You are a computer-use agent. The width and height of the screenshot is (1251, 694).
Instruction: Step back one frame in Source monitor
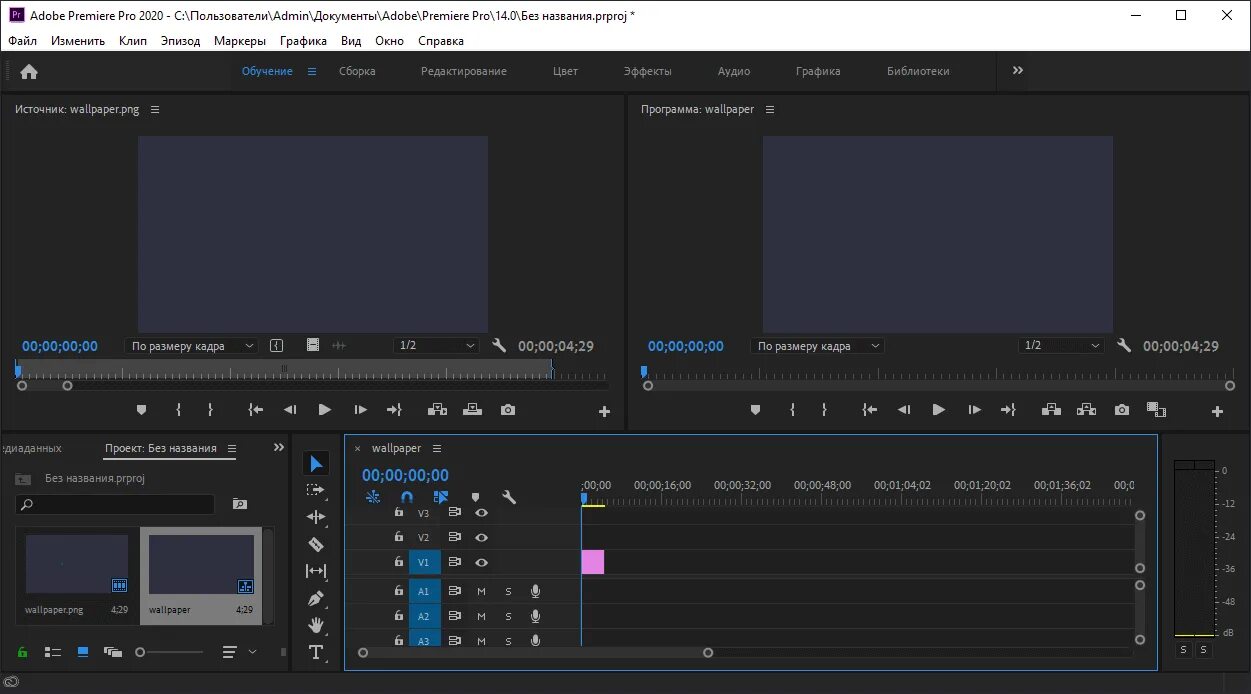290,410
